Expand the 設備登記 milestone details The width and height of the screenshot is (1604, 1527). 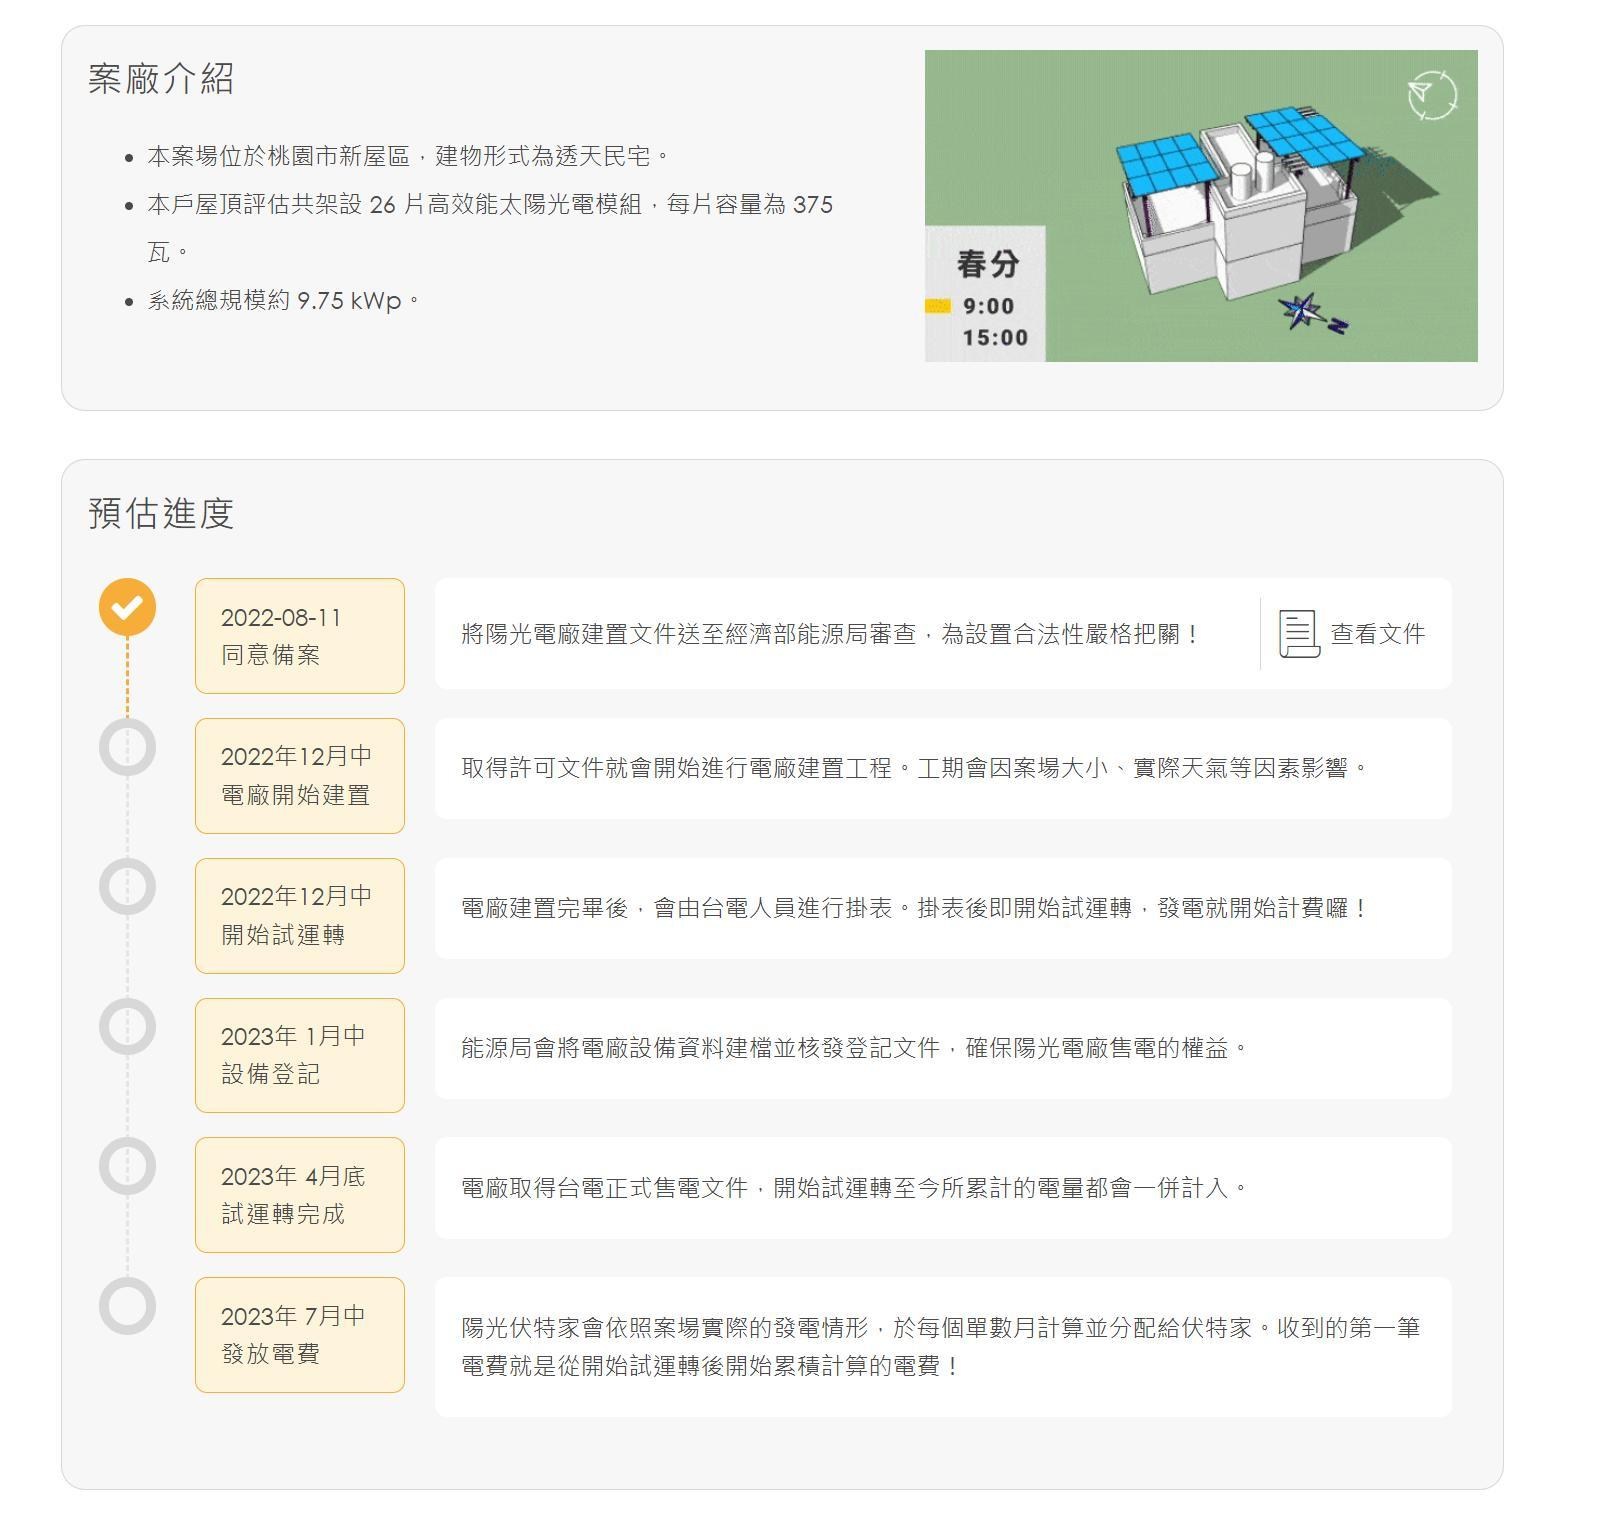(298, 1054)
